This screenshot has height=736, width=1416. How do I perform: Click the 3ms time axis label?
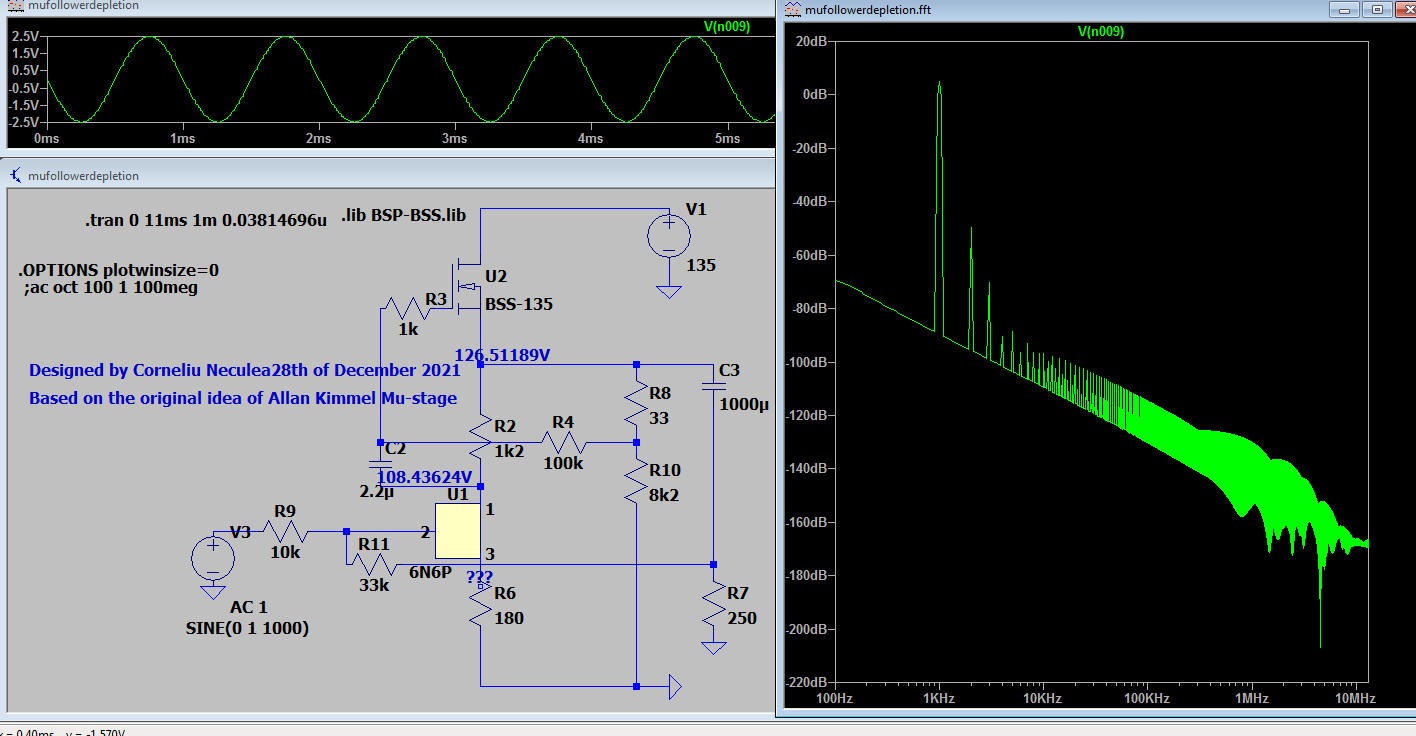click(x=455, y=138)
